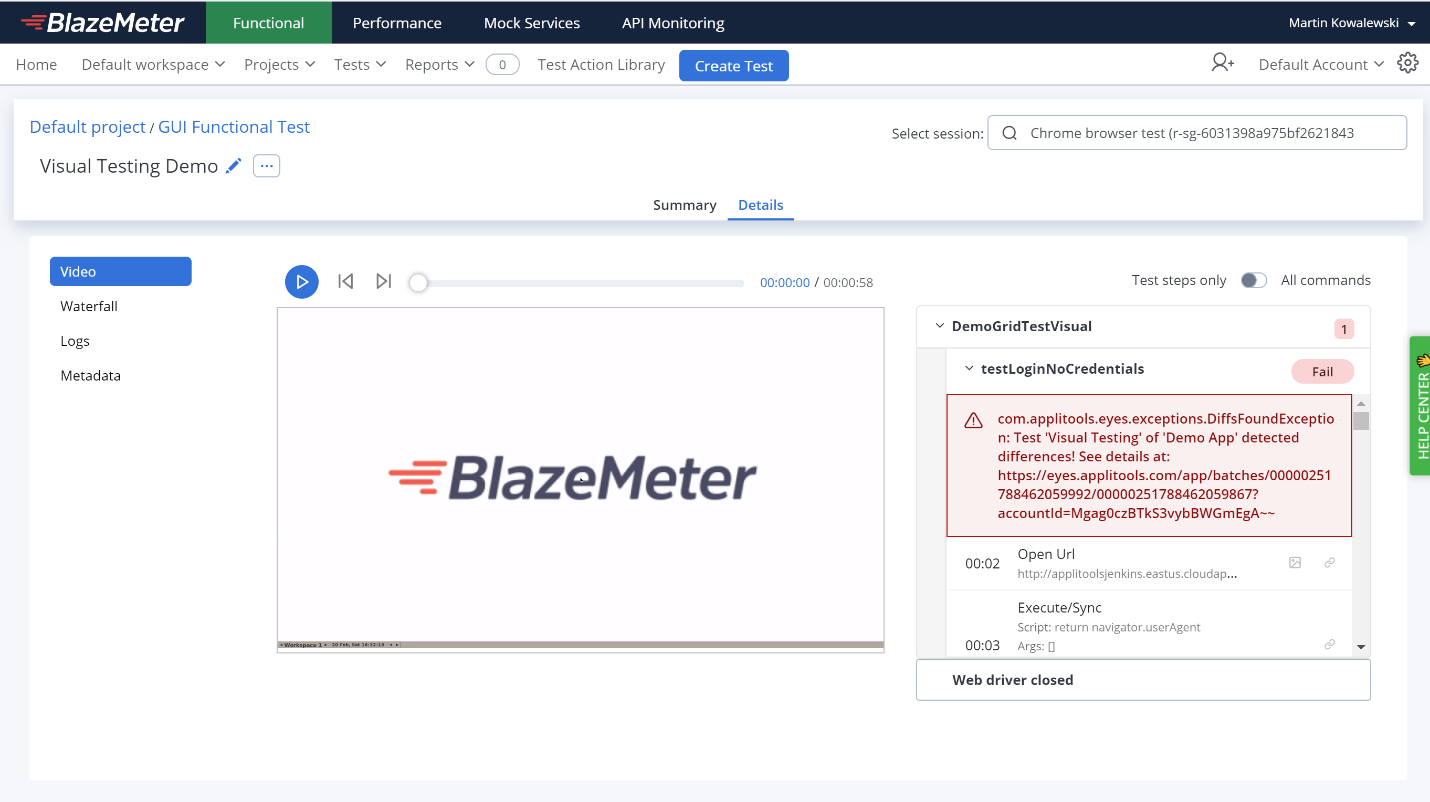Copy link icon for Open Url step

(1330, 563)
